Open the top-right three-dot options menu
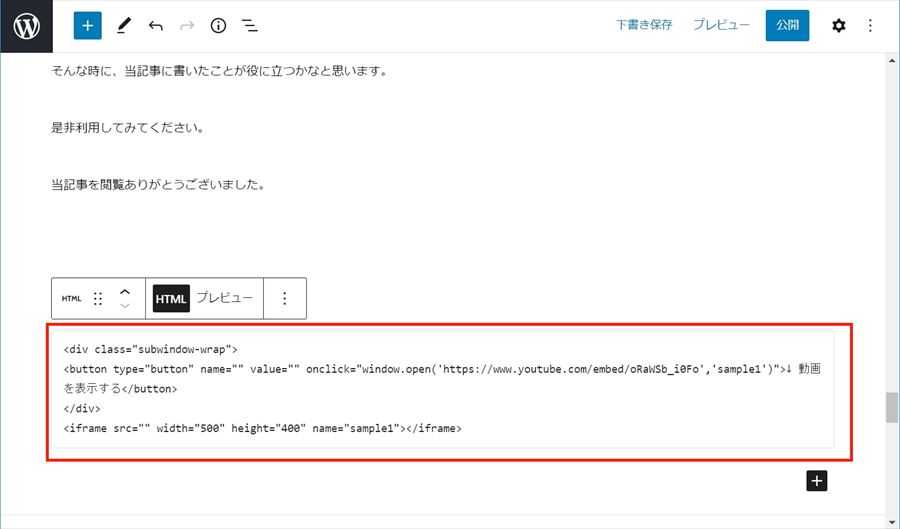This screenshot has width=900, height=529. tap(870, 26)
